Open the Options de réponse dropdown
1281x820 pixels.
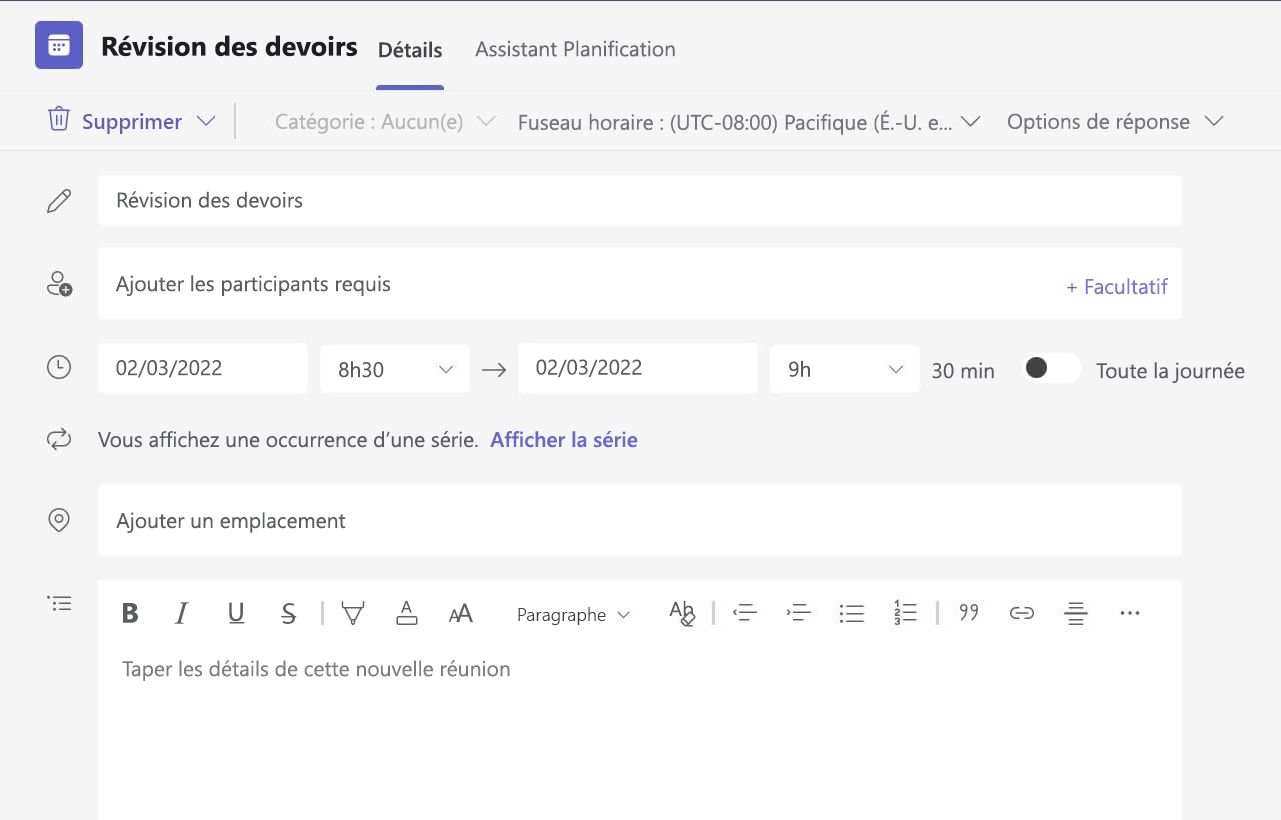[x=1115, y=122]
